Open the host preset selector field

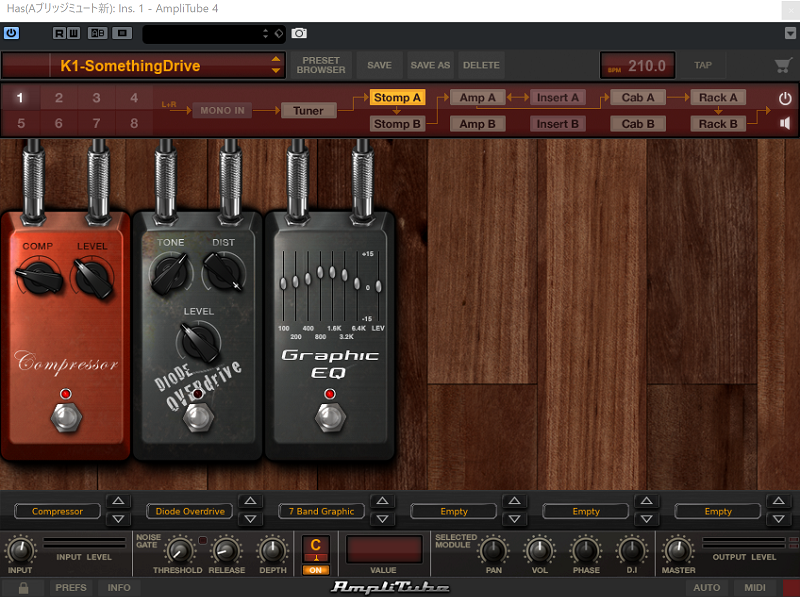pyautogui.click(x=214, y=34)
